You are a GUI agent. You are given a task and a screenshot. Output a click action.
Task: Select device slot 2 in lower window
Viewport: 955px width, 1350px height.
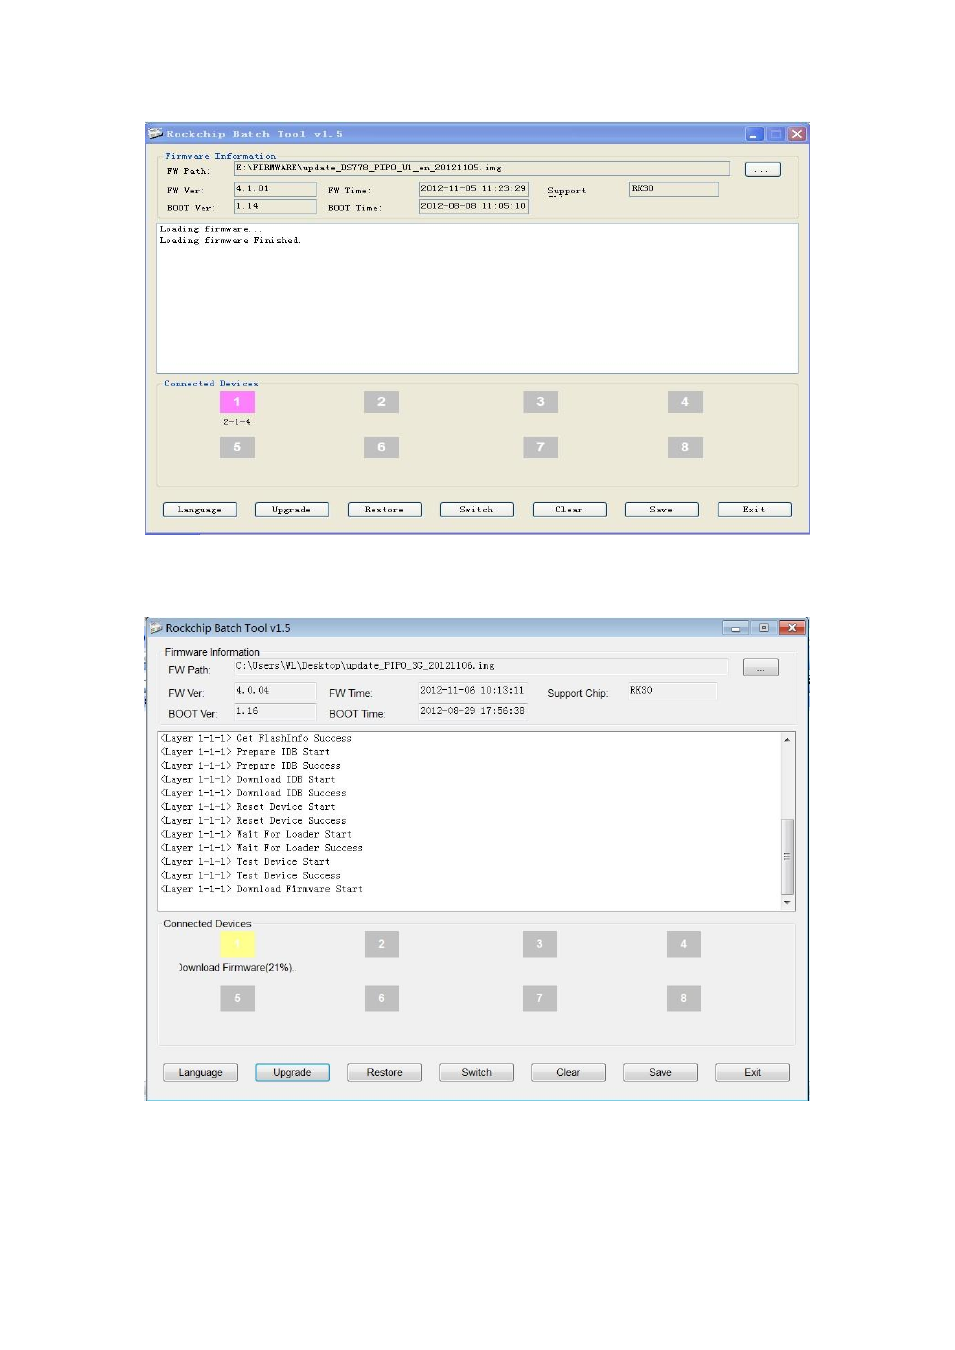click(x=381, y=944)
